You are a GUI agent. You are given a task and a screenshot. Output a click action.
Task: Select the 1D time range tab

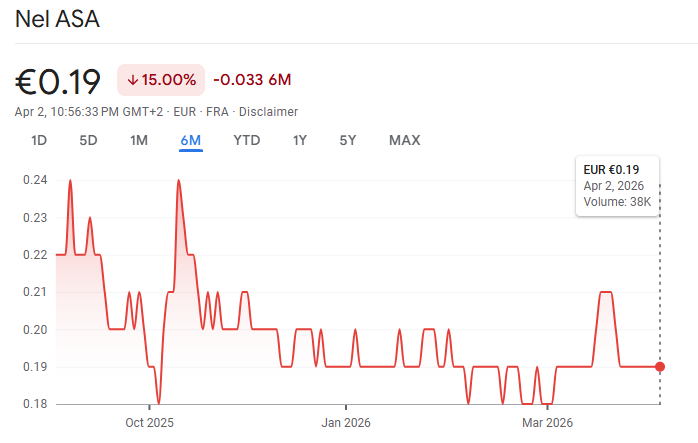(x=39, y=140)
